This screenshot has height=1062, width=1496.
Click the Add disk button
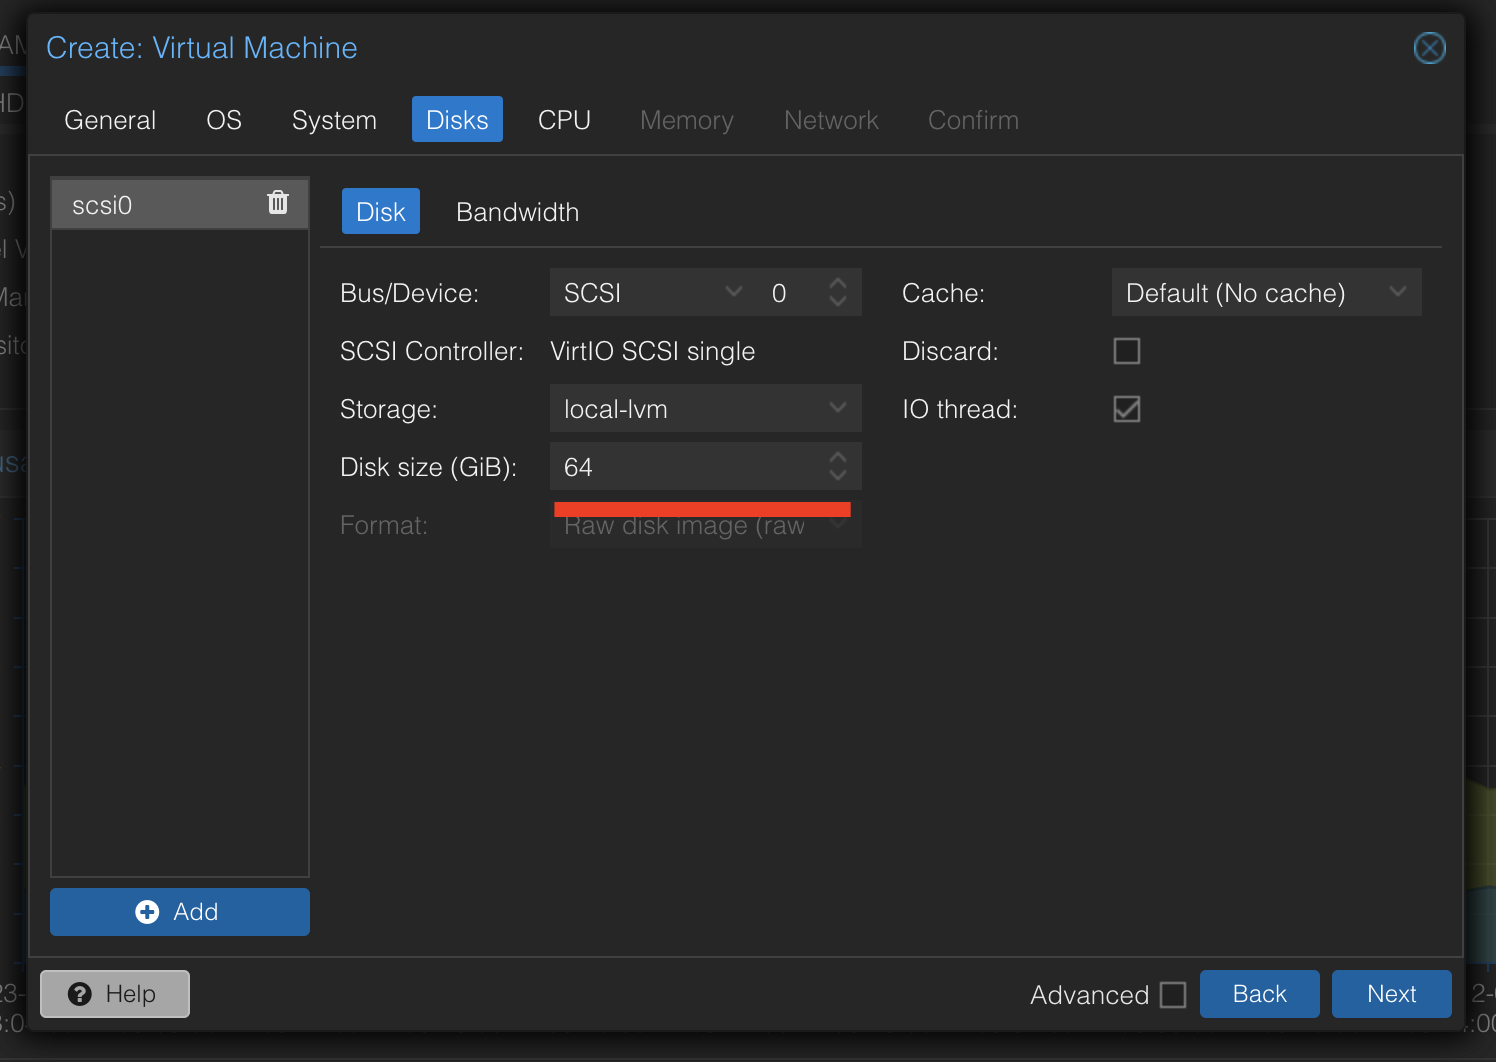[x=180, y=912]
